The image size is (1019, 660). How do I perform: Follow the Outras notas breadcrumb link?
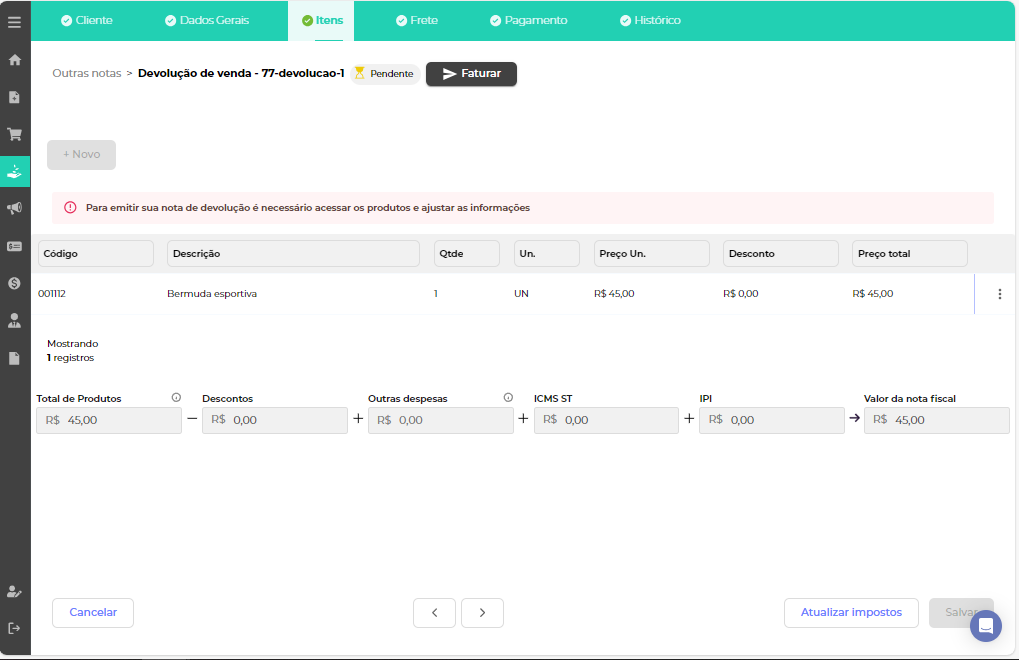click(x=86, y=74)
